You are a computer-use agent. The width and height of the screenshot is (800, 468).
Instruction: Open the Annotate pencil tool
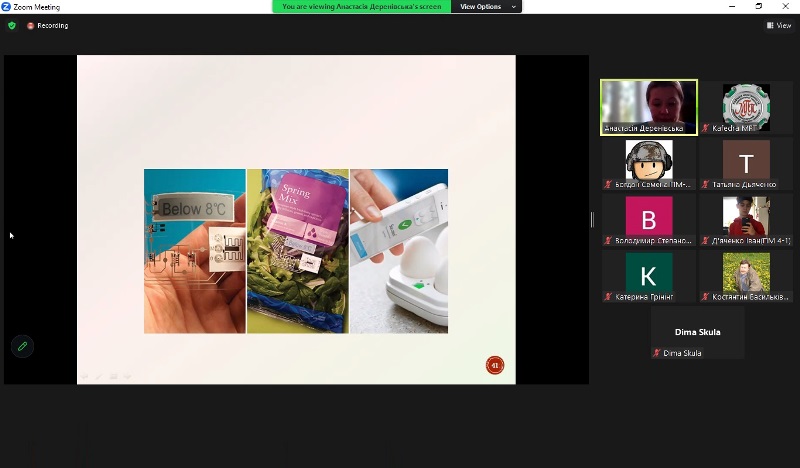[22, 346]
